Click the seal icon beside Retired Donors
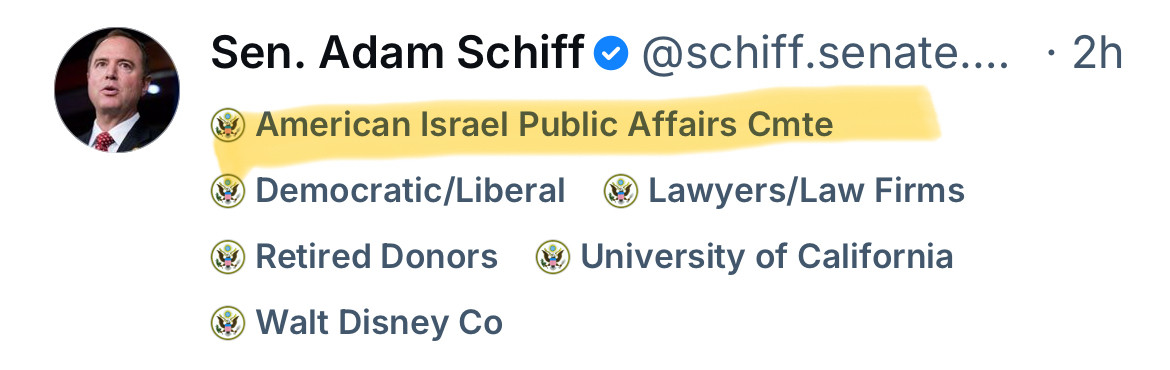The height and width of the screenshot is (370, 1170). click(228, 257)
